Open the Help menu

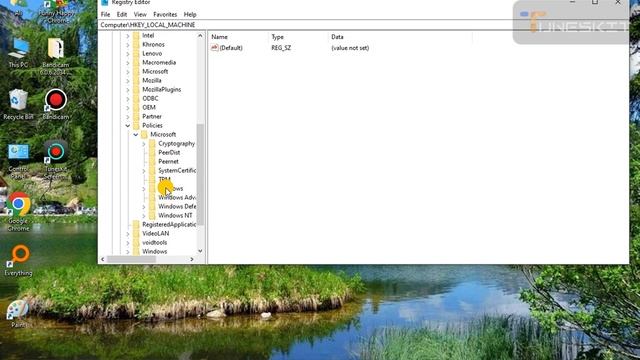[190, 14]
